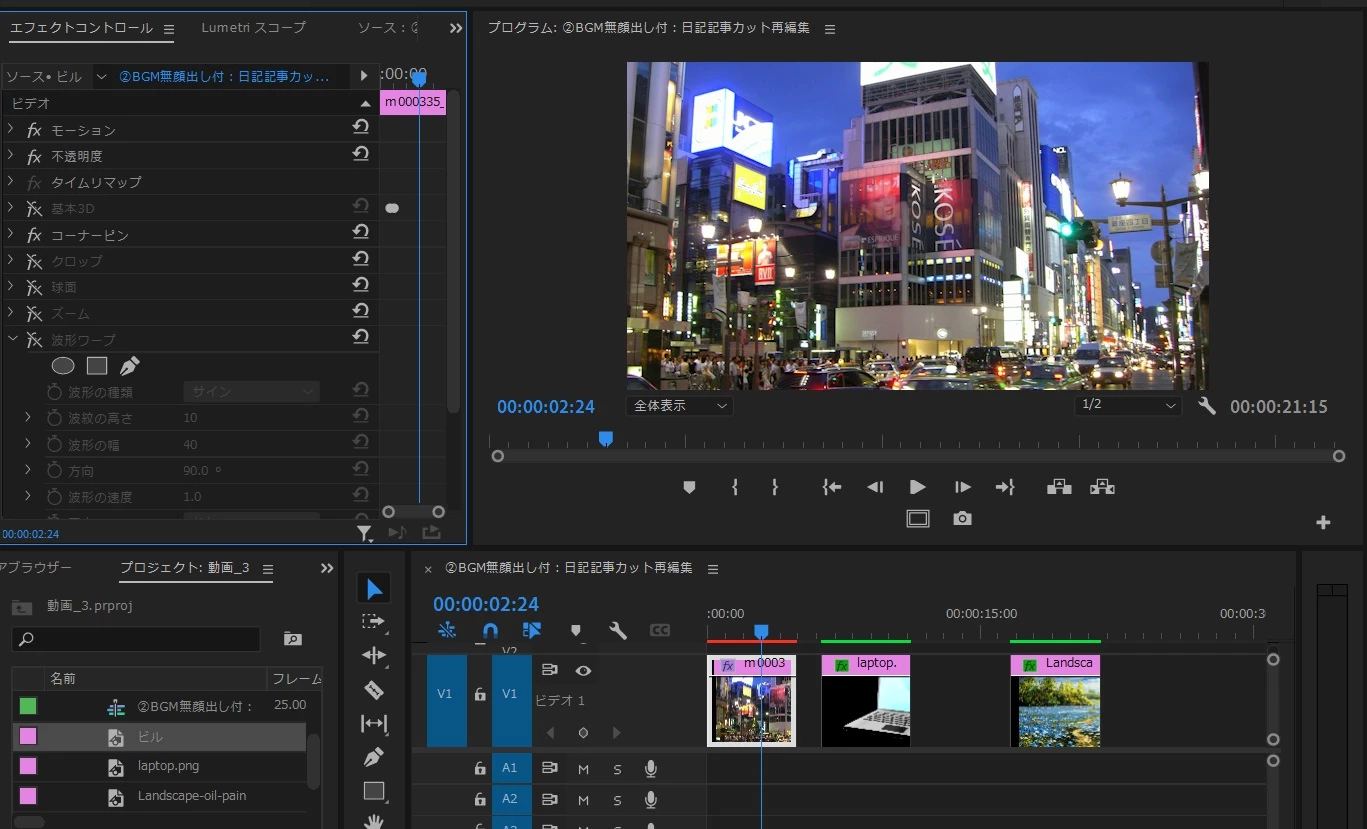Select the Razor tool in toolbar

[x=374, y=690]
